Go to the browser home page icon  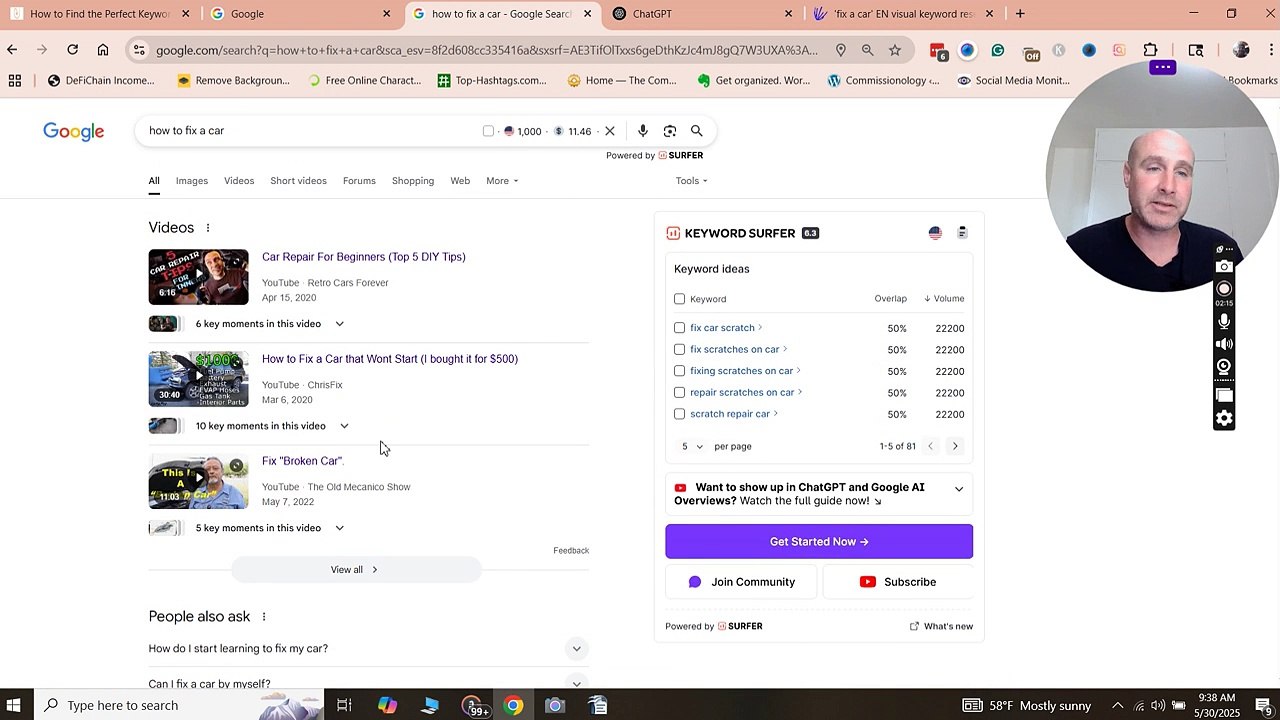click(x=103, y=50)
